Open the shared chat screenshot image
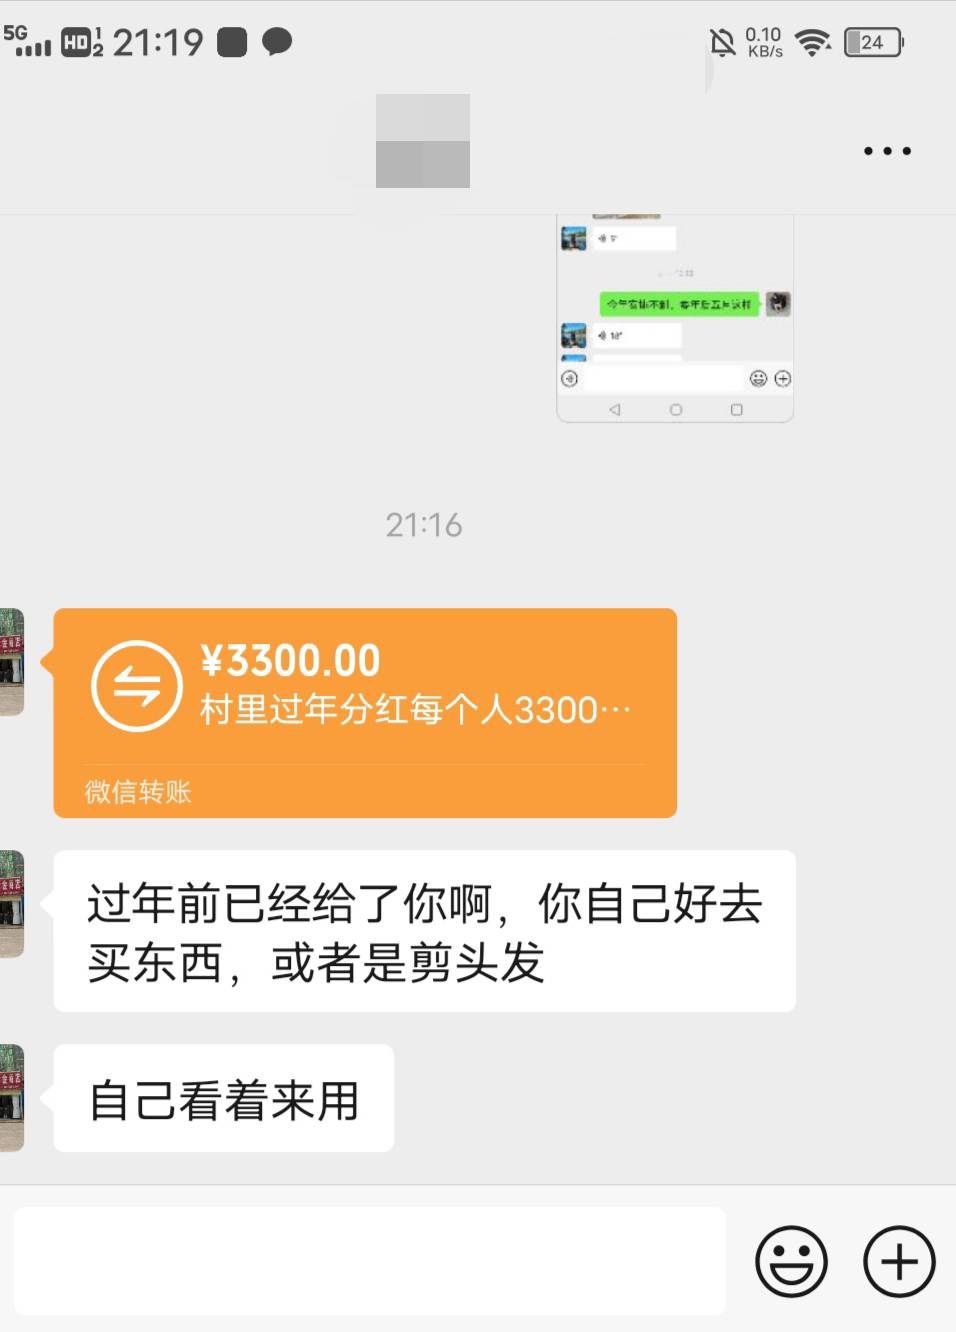Image resolution: width=956 pixels, height=1332 pixels. (x=675, y=318)
